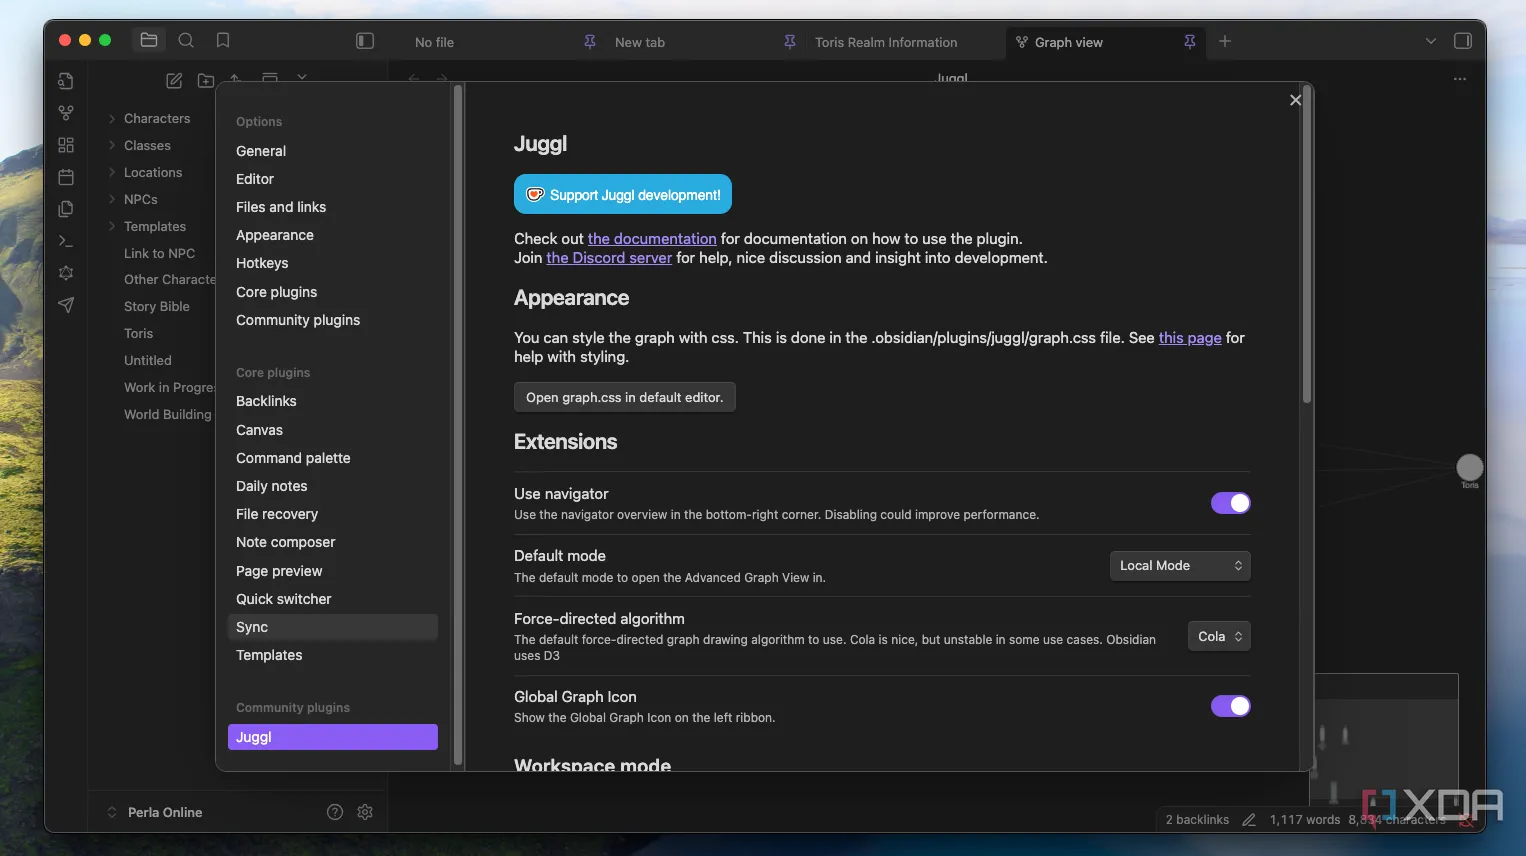Open Juggl global graph ribbon icon

tap(66, 273)
